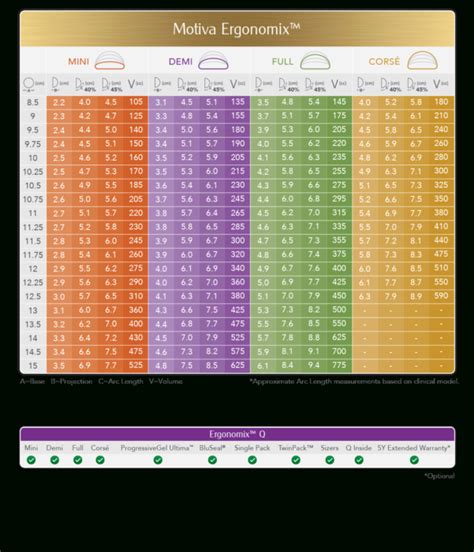Click FULL volume 775 in the 15 row
This screenshot has height=552, width=474.
(x=339, y=365)
